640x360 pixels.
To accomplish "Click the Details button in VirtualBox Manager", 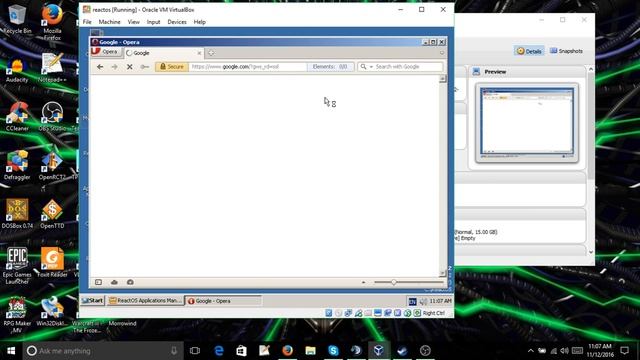I will (x=529, y=51).
